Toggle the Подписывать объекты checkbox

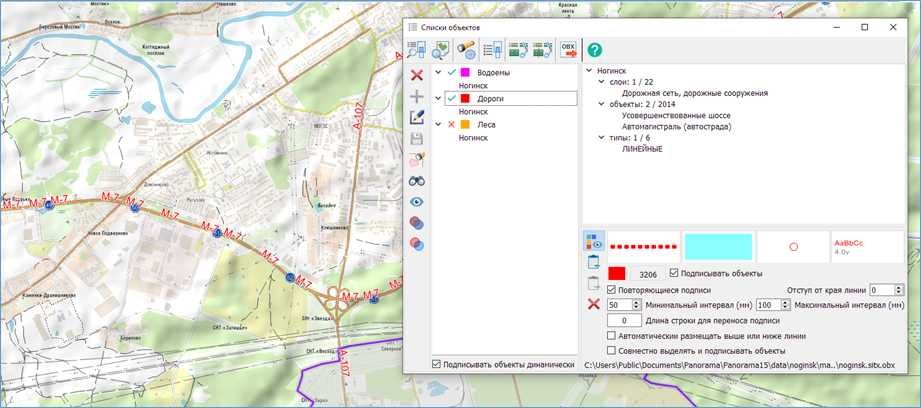(675, 273)
